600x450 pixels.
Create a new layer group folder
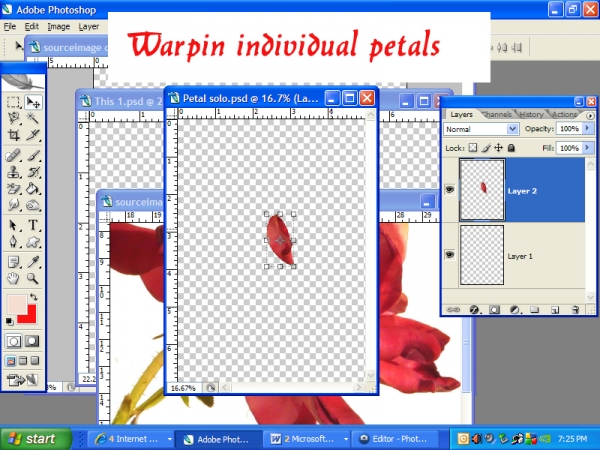pos(535,310)
